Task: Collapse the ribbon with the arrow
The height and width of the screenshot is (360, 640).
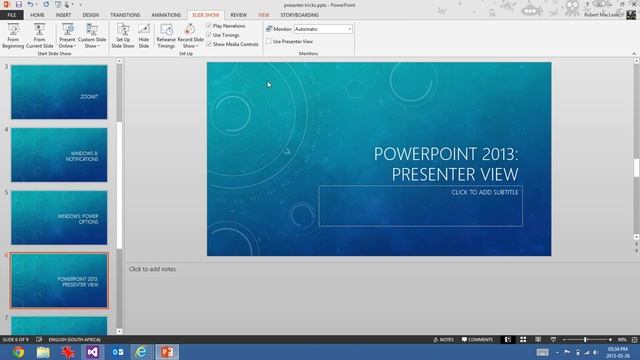Action: click(x=634, y=53)
